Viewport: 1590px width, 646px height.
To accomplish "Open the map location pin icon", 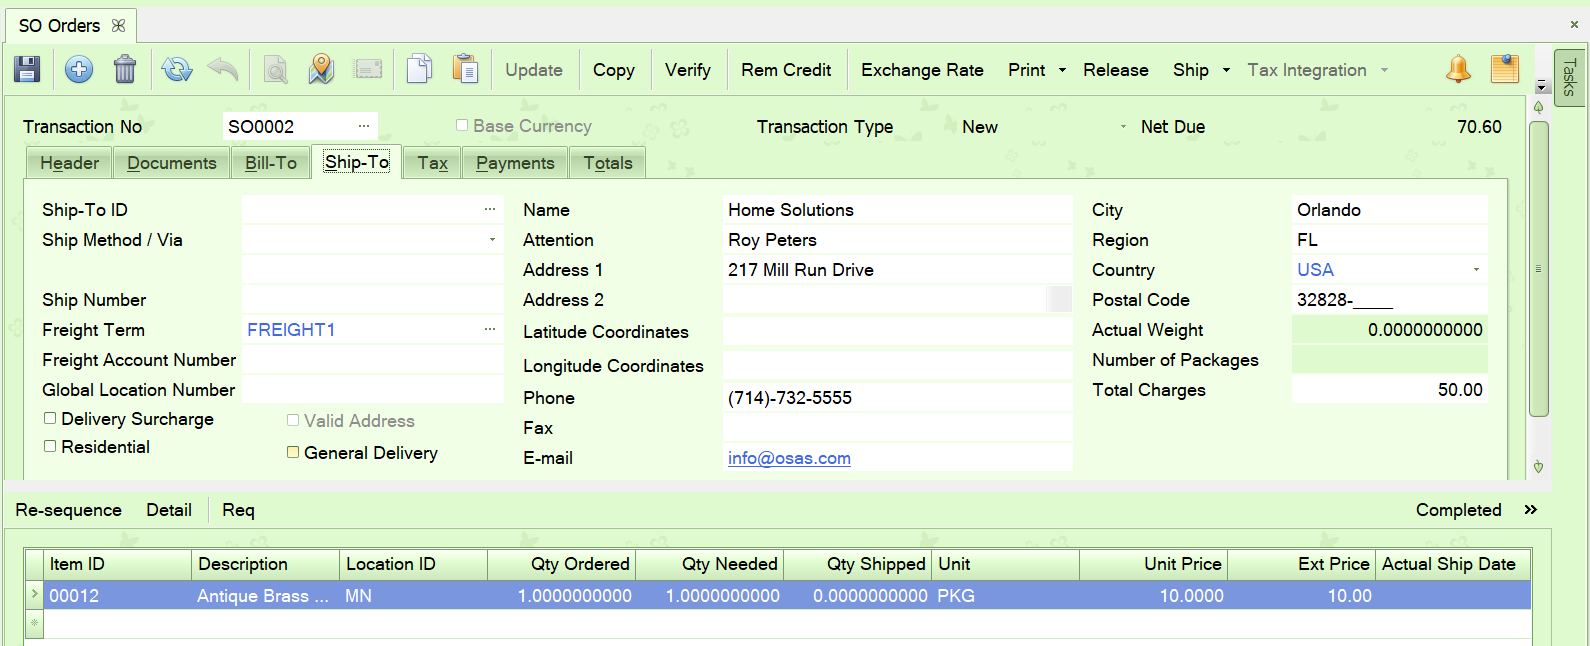I will (321, 69).
